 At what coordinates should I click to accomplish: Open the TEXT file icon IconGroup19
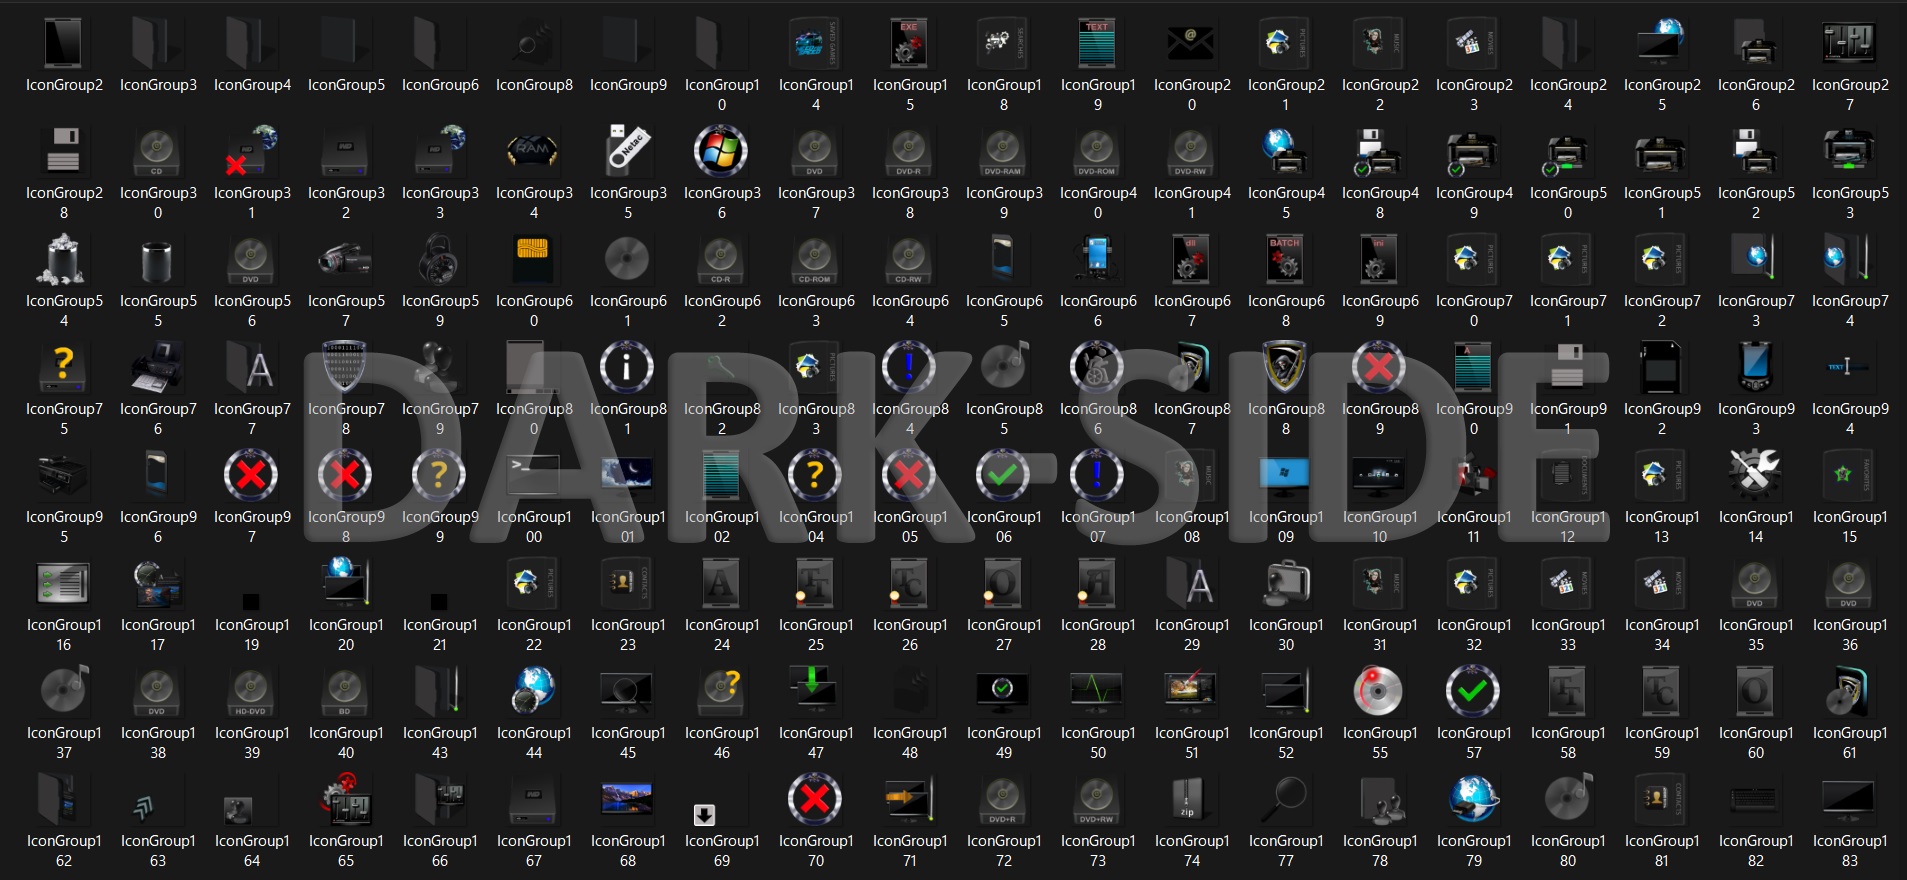coord(1097,43)
